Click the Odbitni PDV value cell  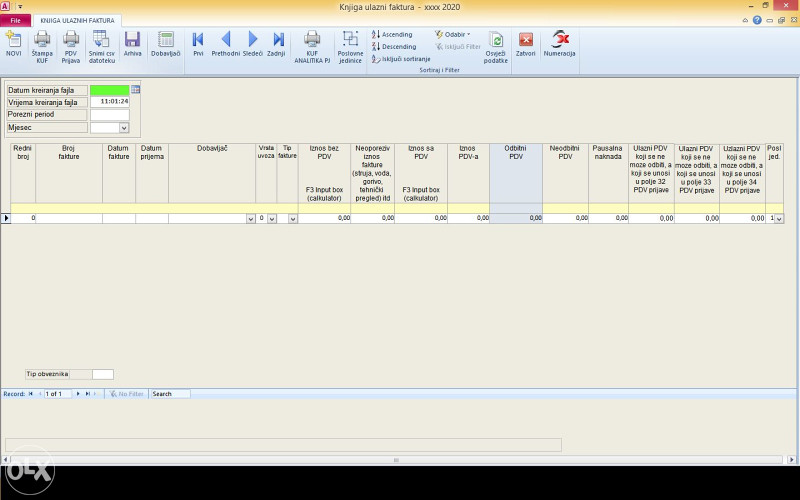516,218
